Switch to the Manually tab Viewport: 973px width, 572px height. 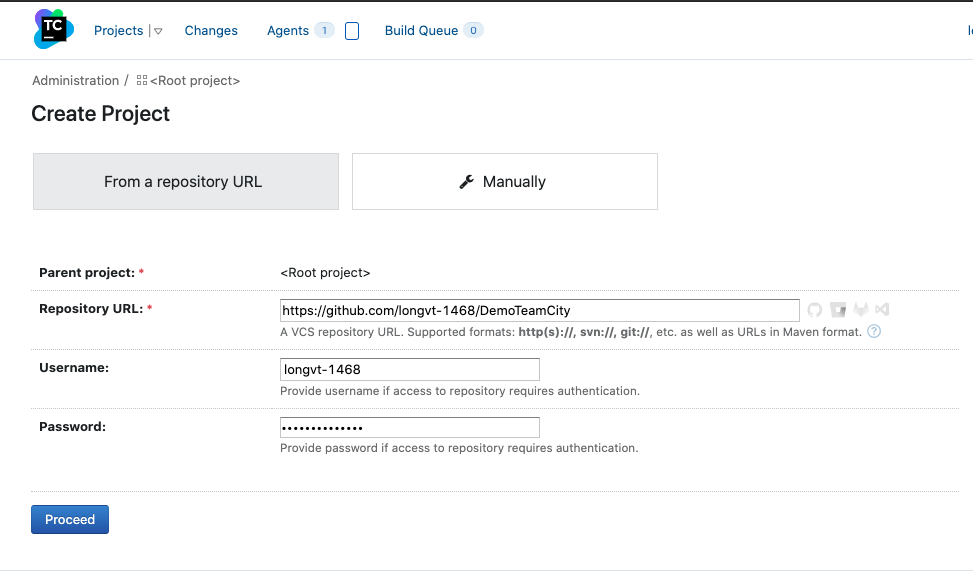coord(505,182)
